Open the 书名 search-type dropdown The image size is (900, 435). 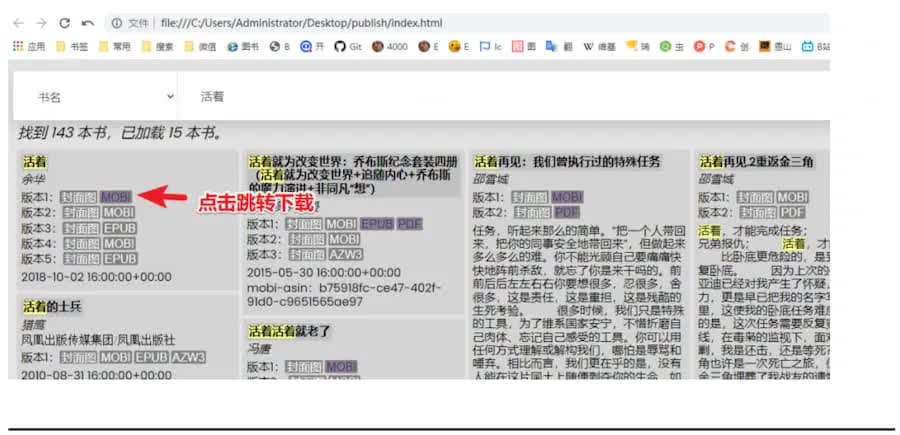[95, 96]
